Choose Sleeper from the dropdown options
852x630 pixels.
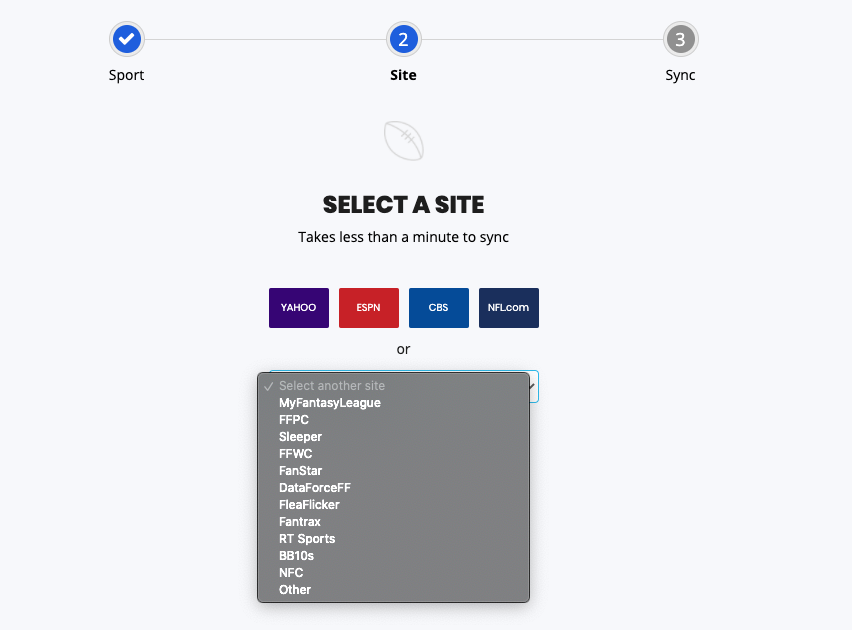click(393, 436)
